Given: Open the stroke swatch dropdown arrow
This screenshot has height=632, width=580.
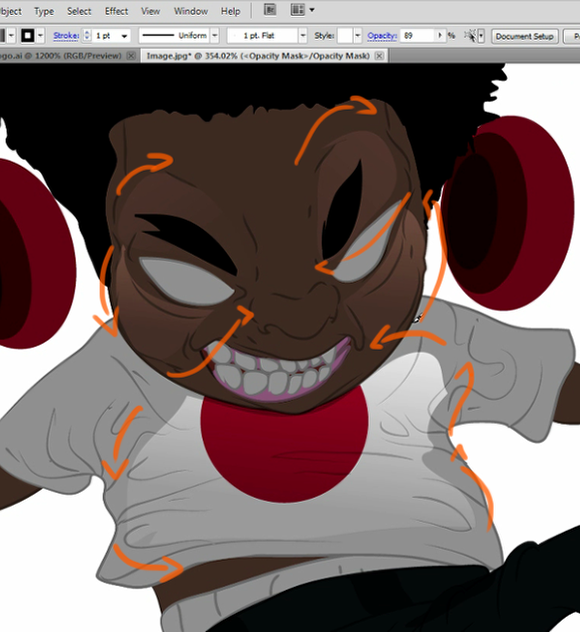Looking at the screenshot, I should pos(40,35).
